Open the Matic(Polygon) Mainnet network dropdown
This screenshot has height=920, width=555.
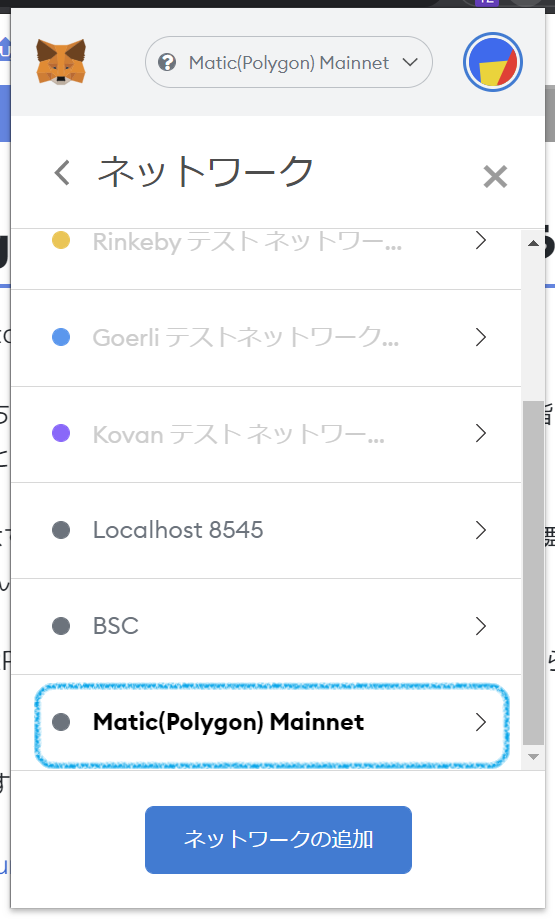tap(289, 62)
